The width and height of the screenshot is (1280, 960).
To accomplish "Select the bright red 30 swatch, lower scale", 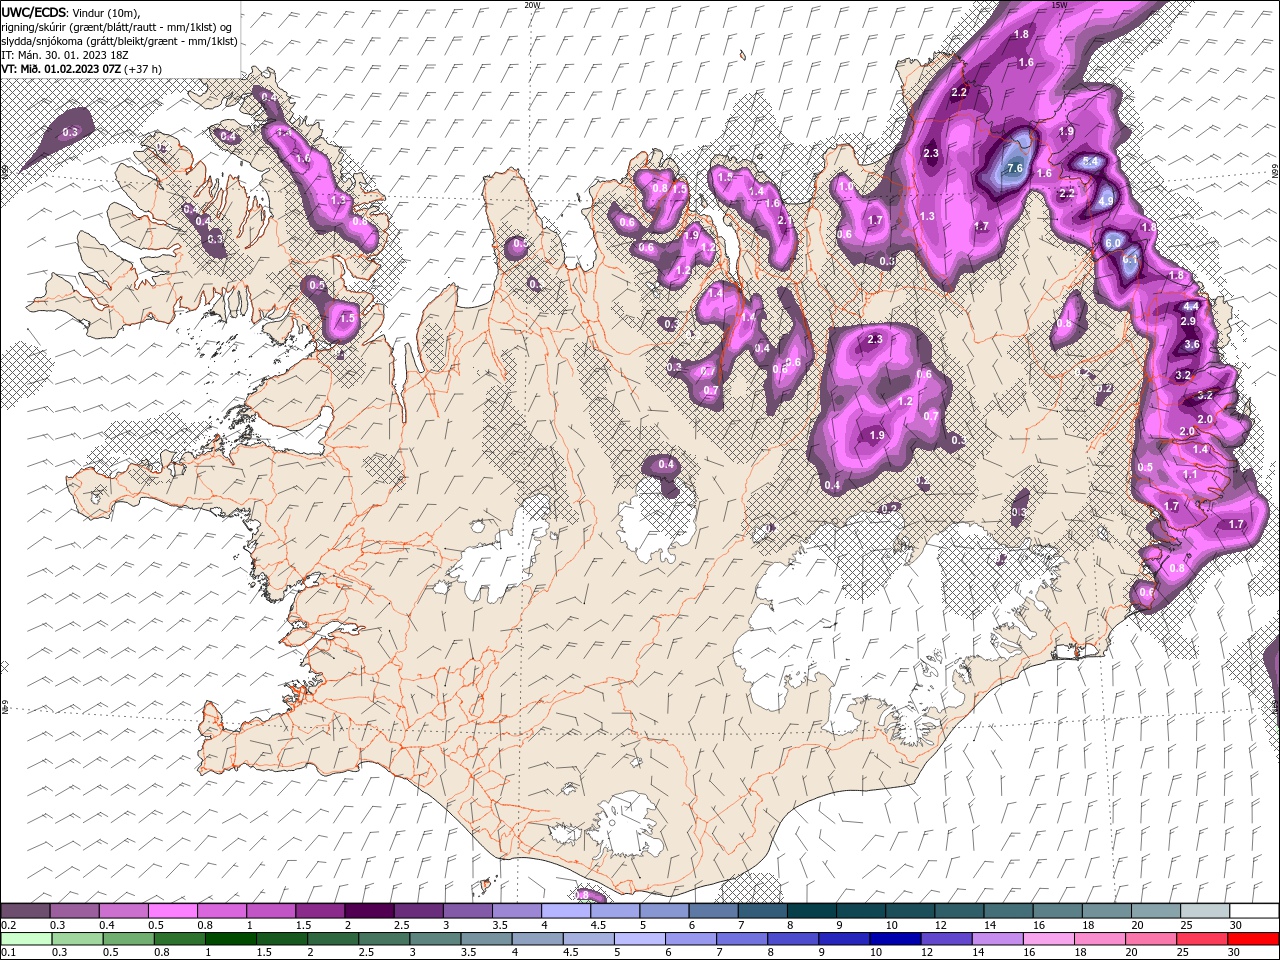I will click(1253, 939).
